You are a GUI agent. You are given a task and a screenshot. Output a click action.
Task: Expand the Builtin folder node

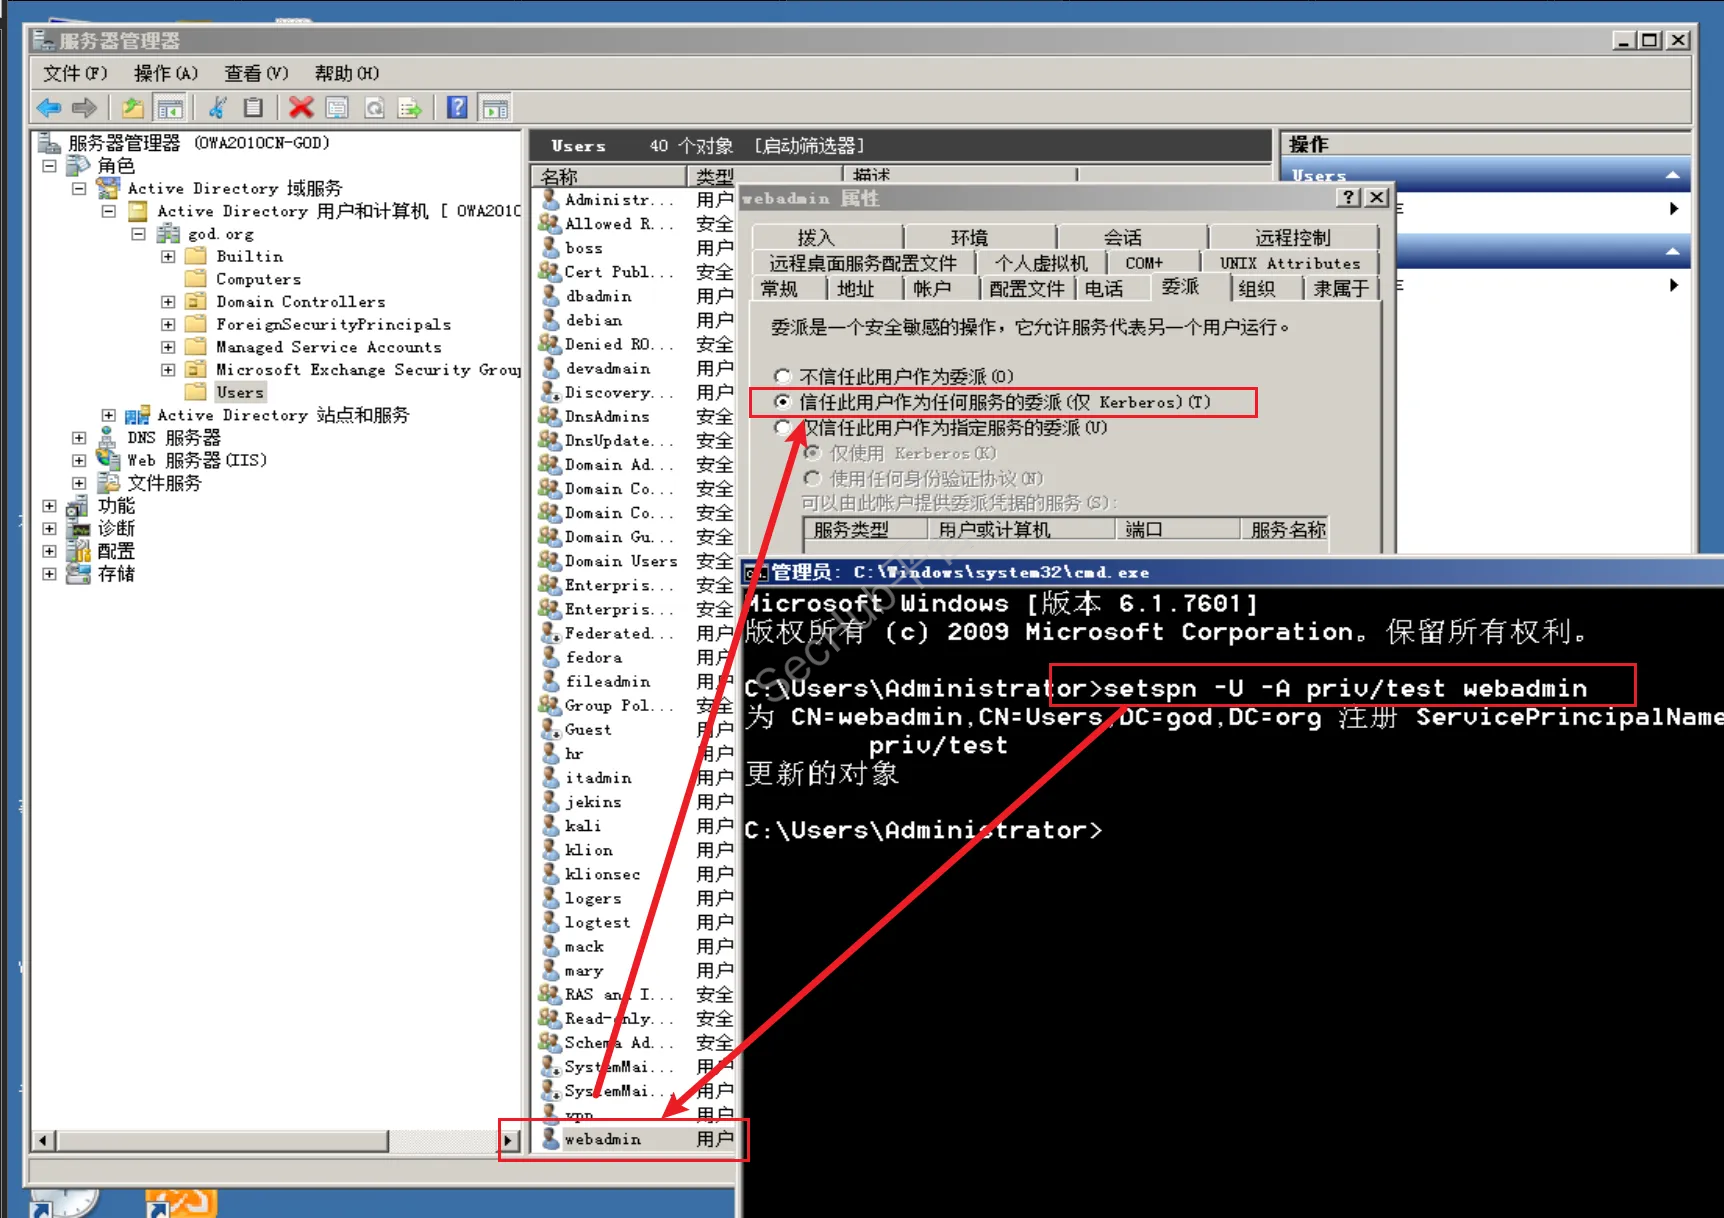168,257
